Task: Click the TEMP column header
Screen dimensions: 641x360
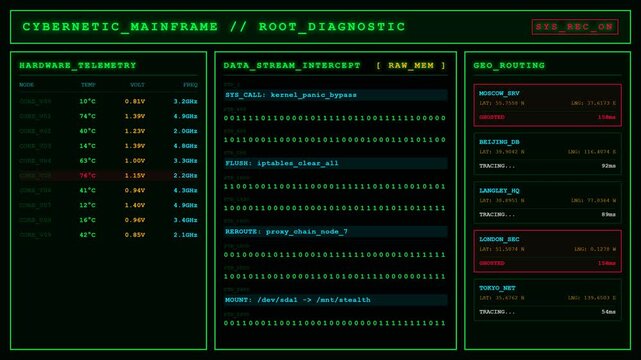Action: pos(88,85)
